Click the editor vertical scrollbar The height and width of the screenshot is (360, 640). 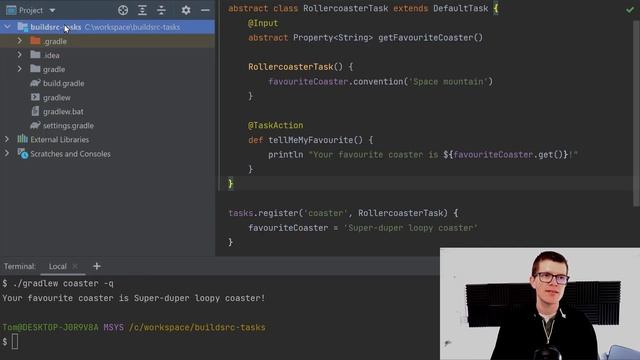coord(636,113)
